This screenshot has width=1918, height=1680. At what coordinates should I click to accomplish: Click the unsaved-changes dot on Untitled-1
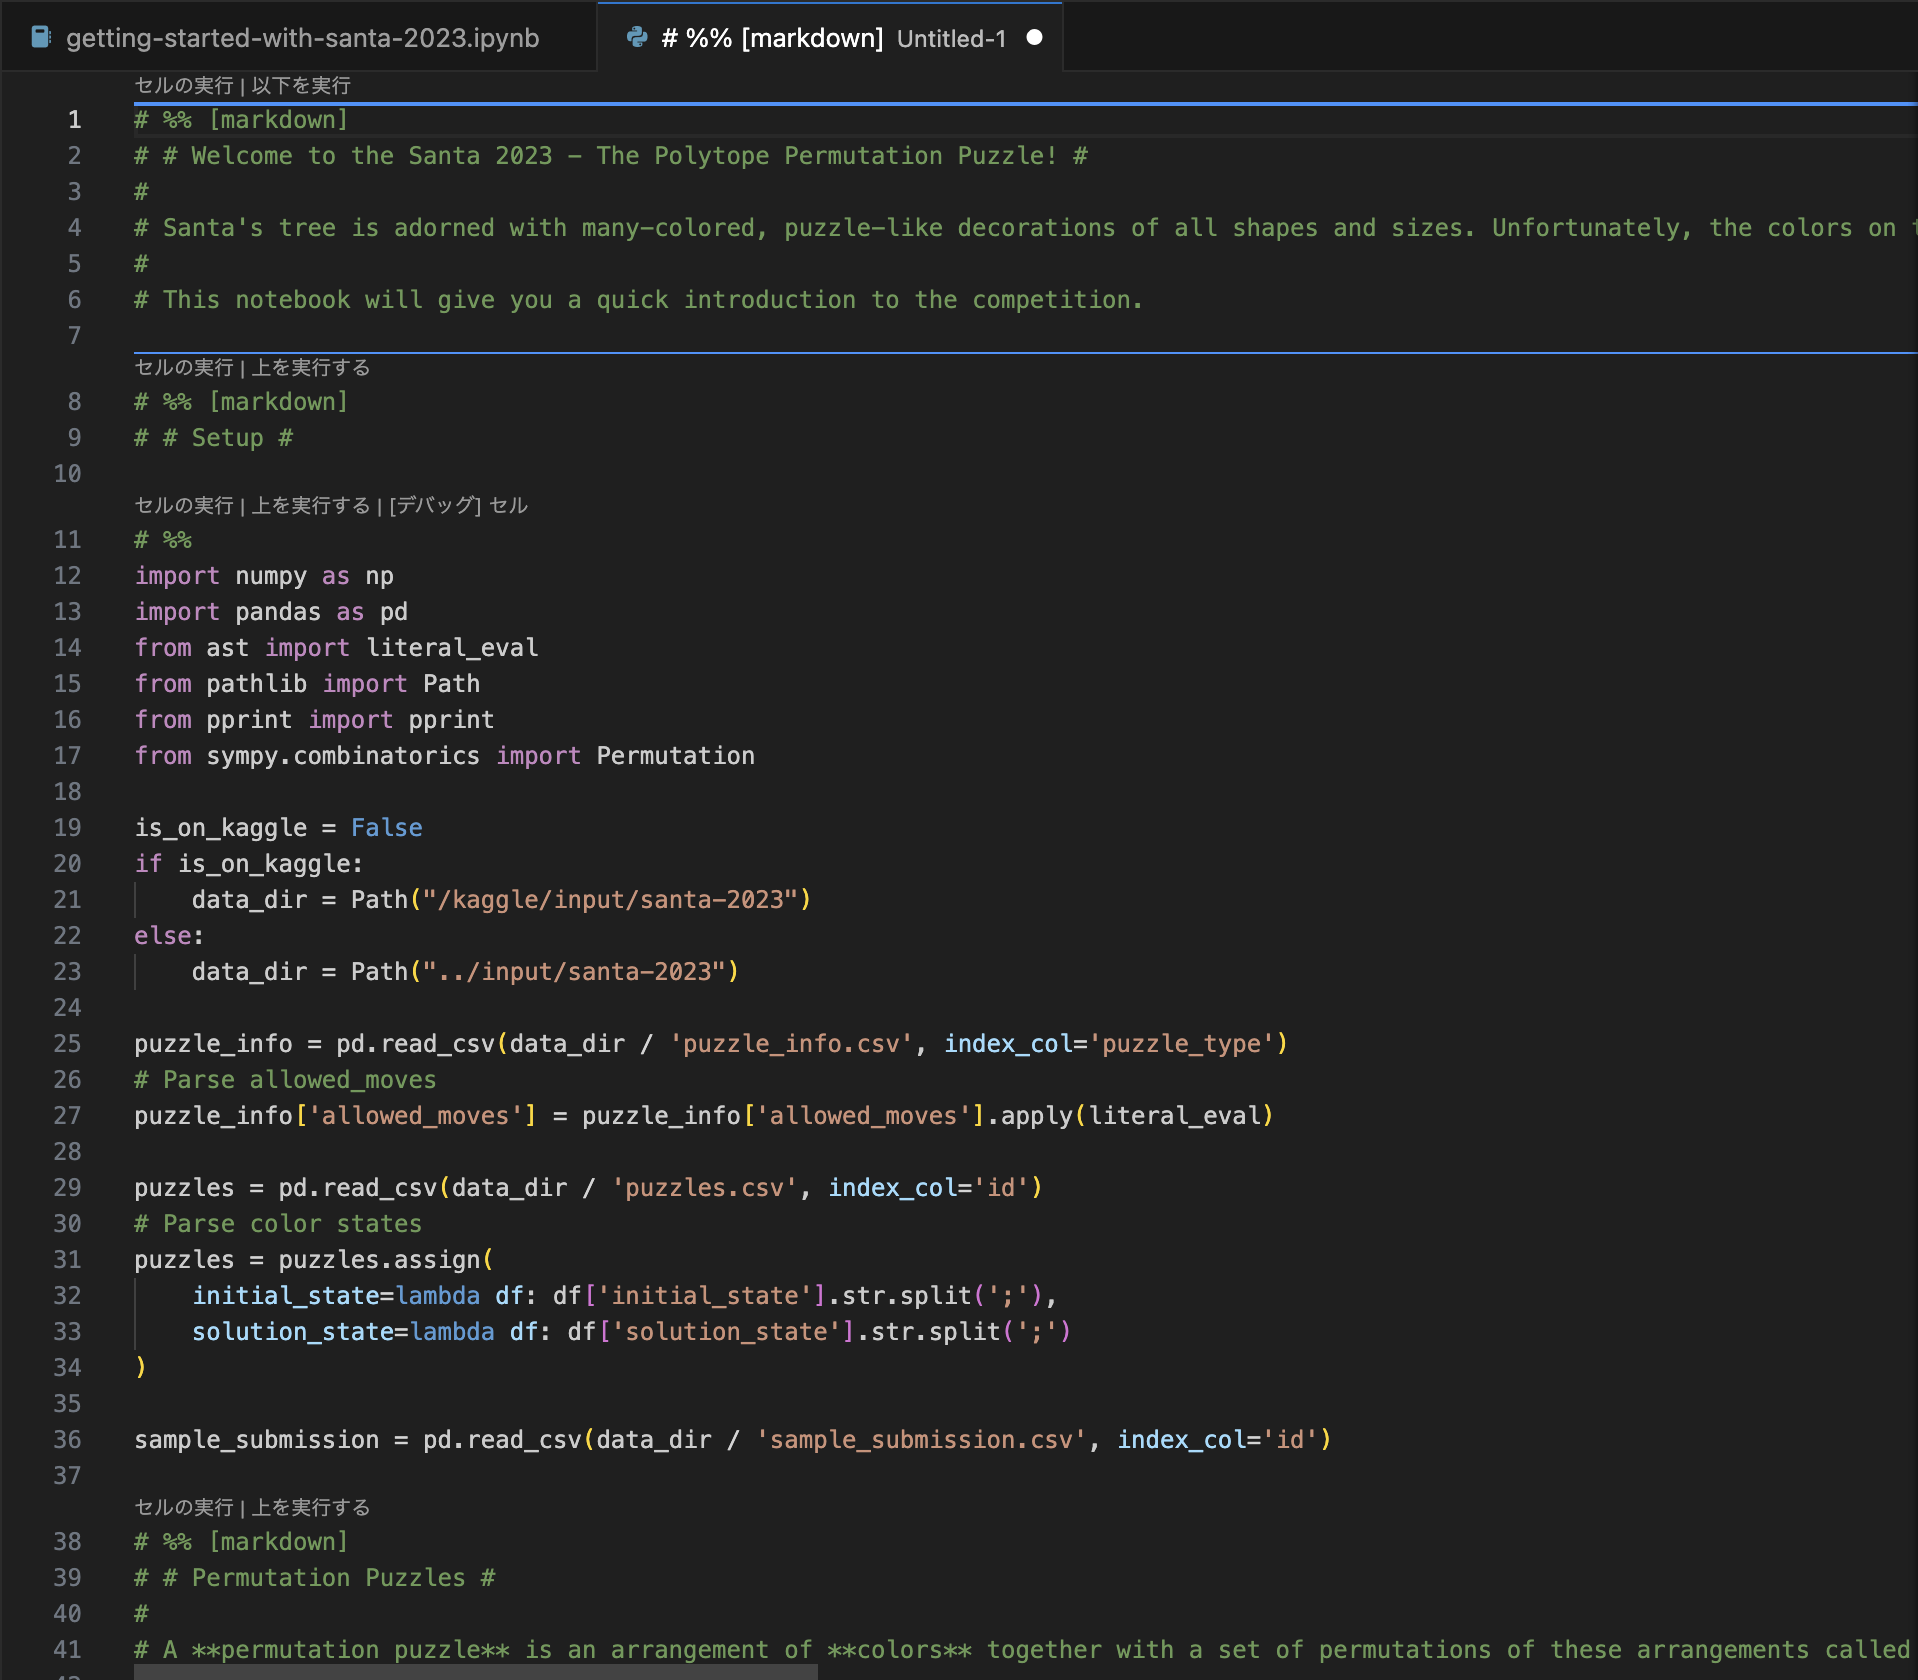coord(1035,37)
